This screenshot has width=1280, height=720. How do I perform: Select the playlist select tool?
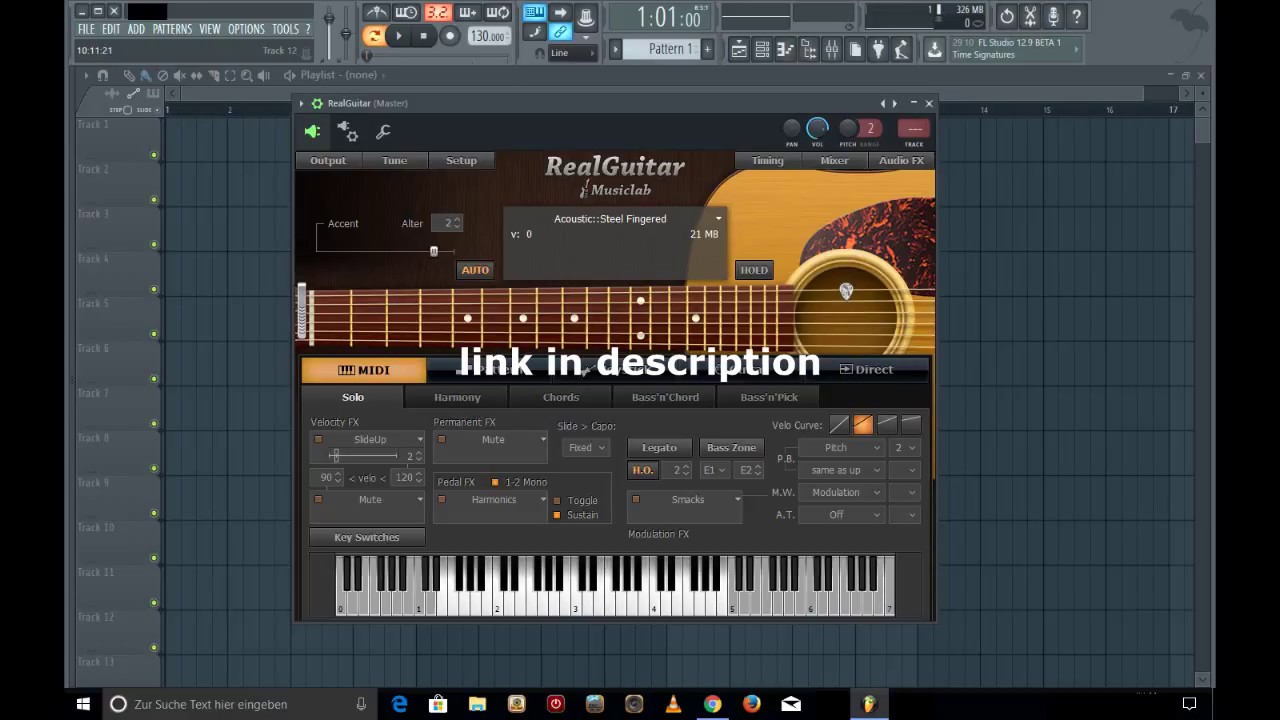(230, 75)
